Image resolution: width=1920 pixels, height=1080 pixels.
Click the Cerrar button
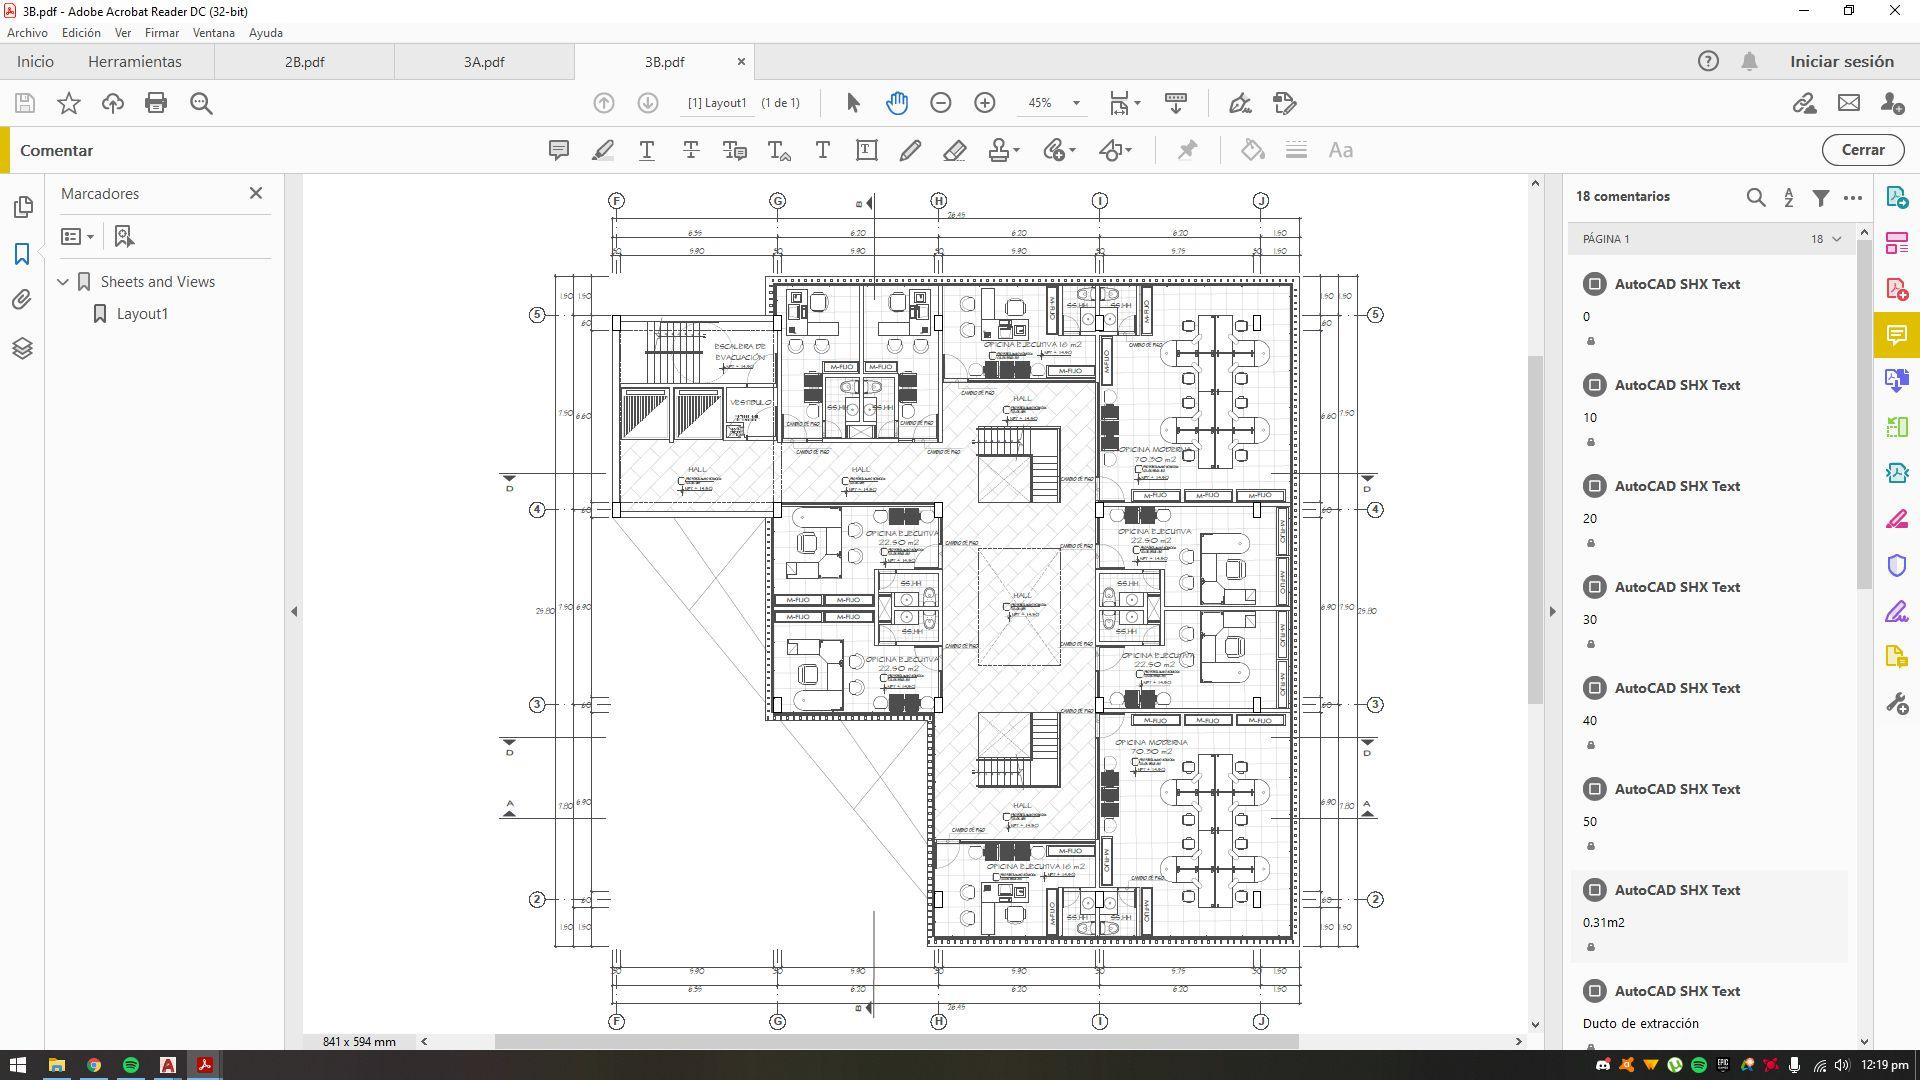click(1862, 150)
